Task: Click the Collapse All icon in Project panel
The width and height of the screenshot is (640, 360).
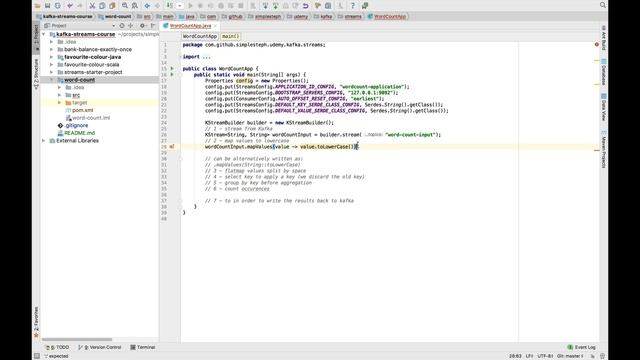Action: click(131, 26)
